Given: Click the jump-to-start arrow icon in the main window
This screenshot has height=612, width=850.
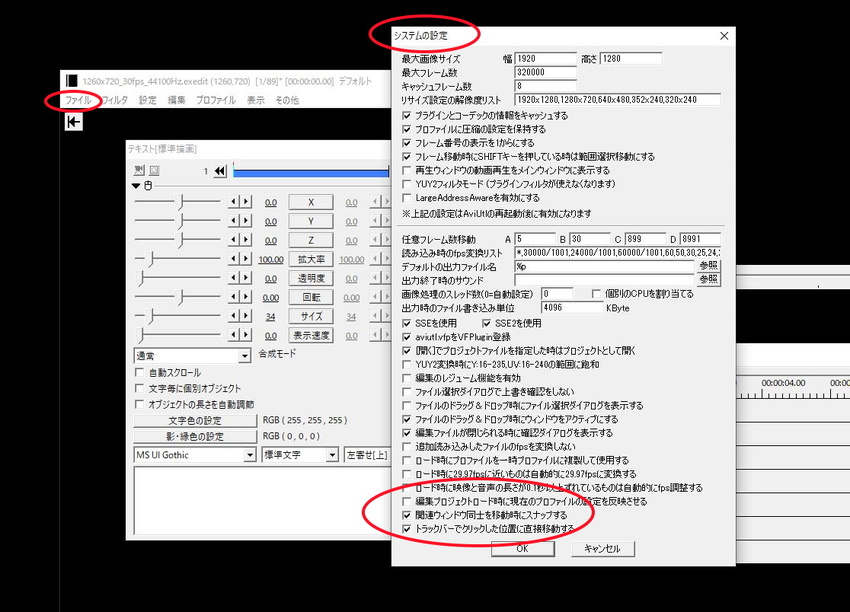Looking at the screenshot, I should [73, 122].
